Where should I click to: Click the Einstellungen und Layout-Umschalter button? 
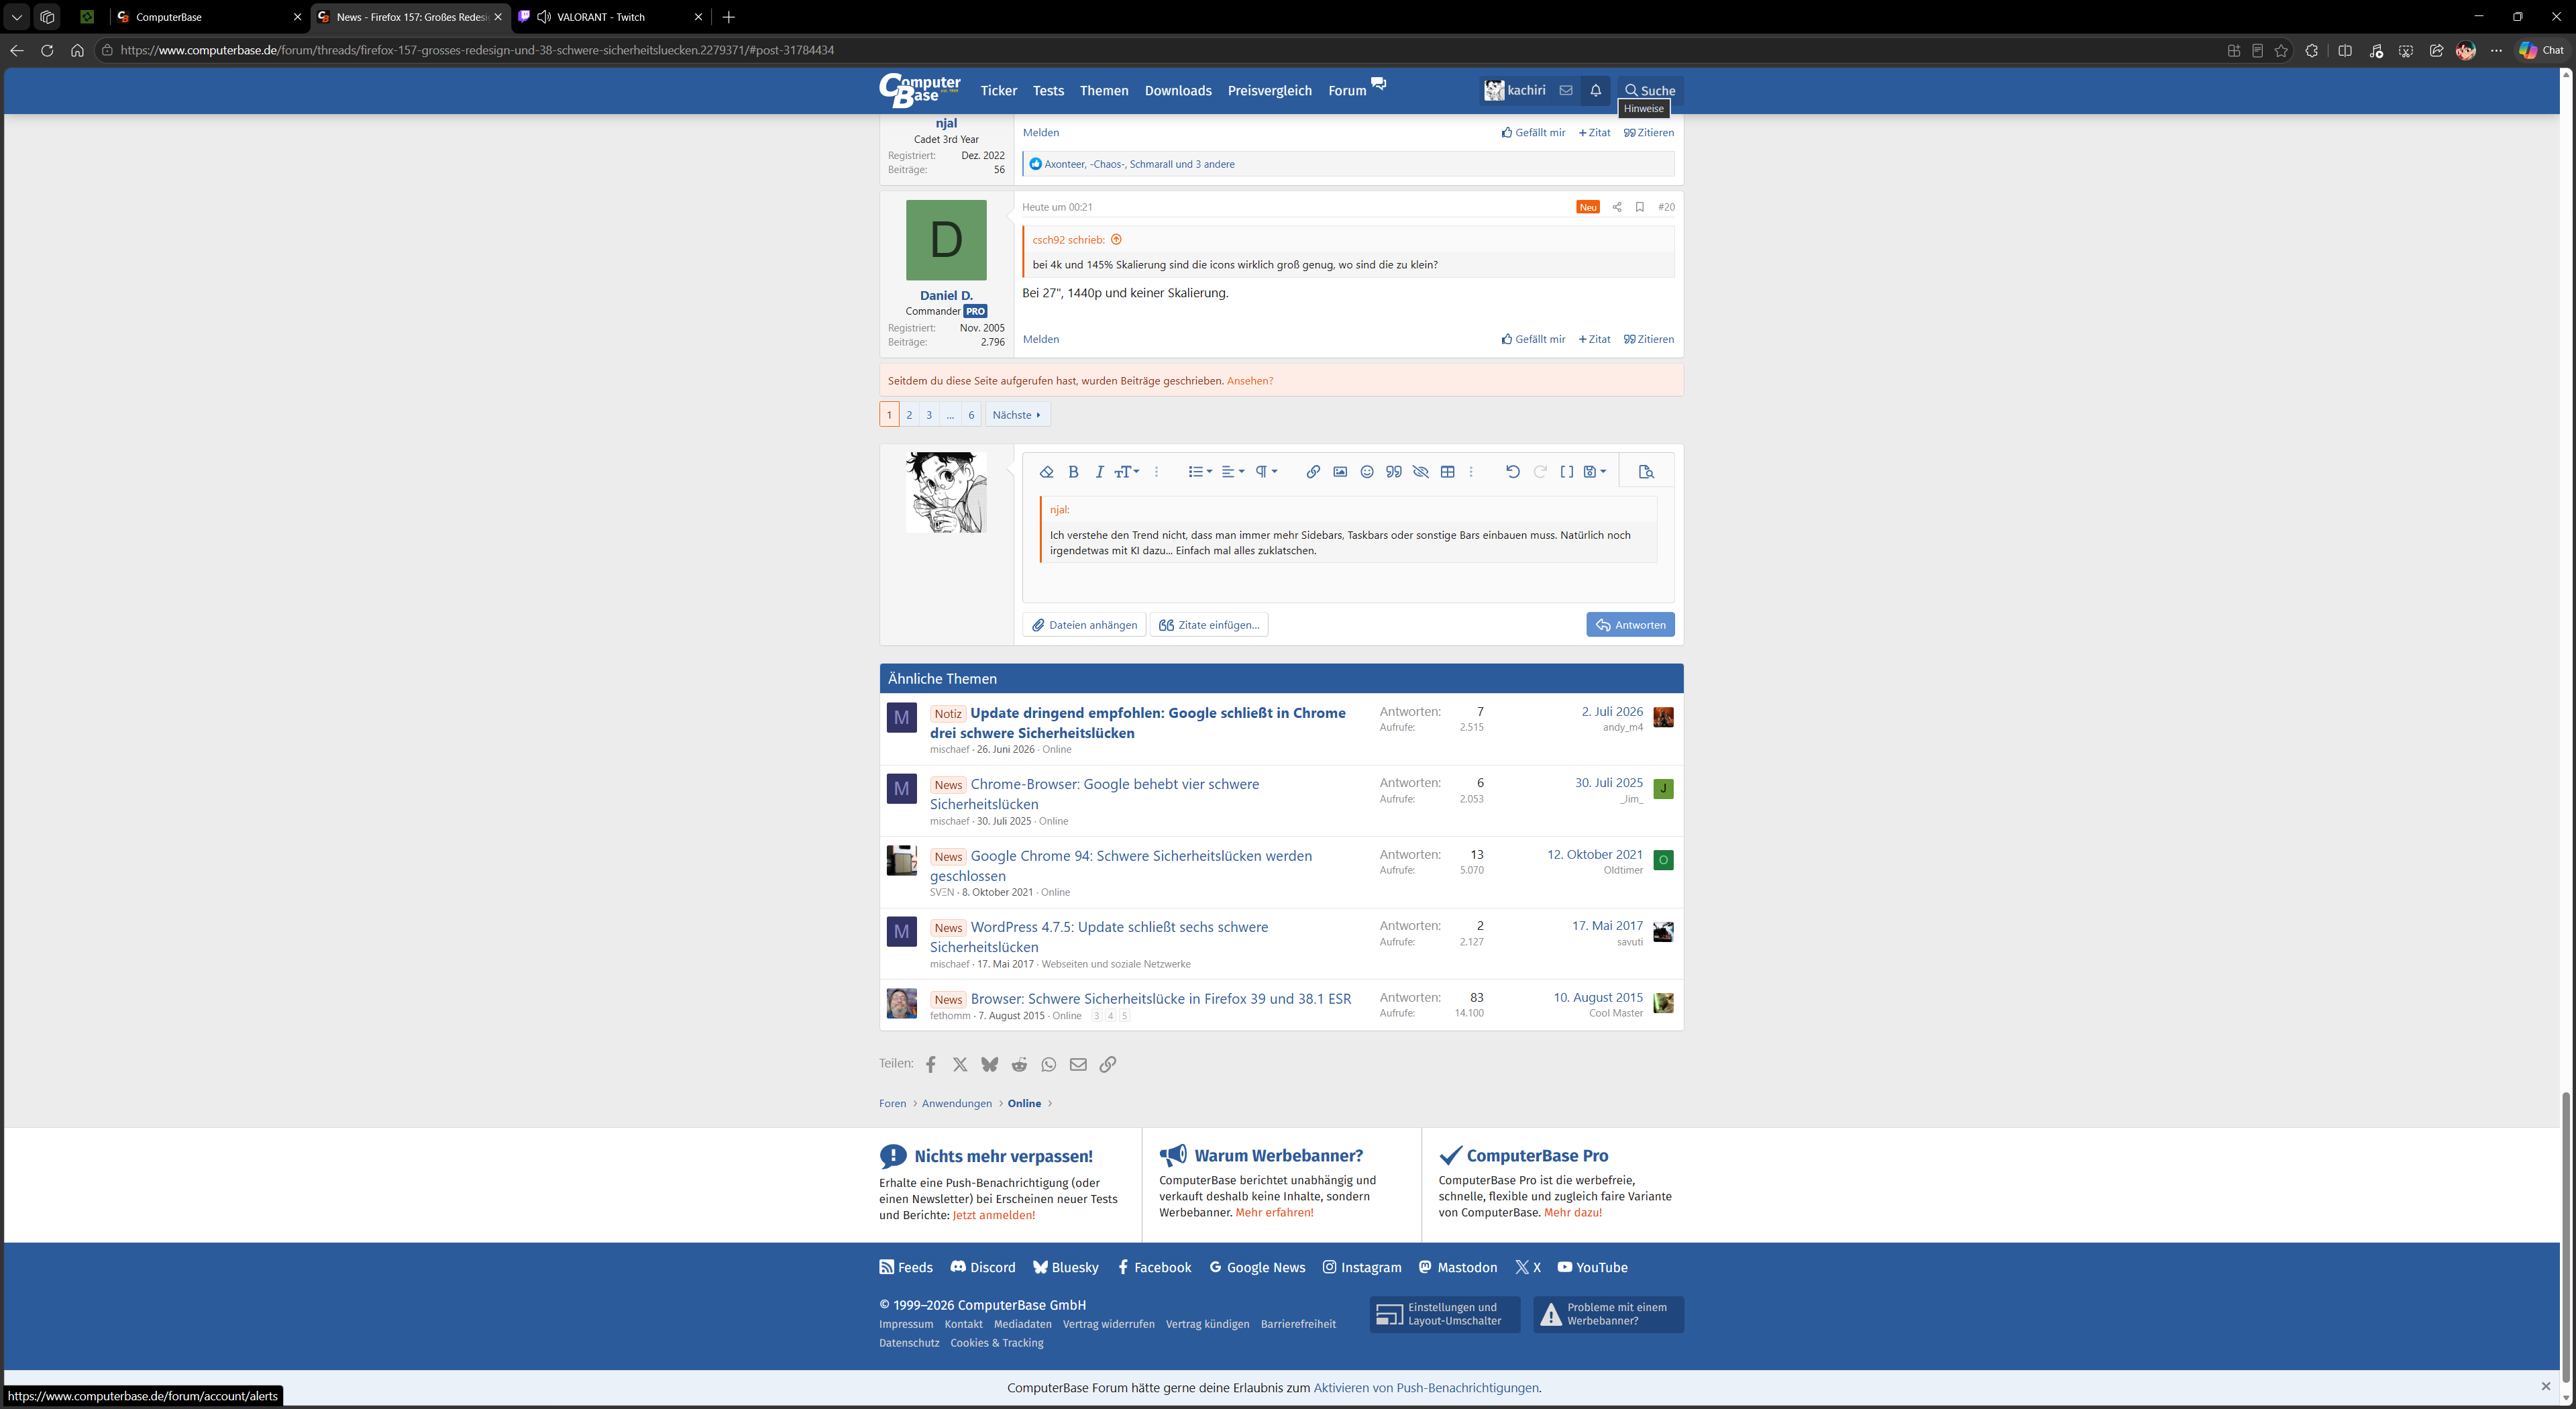(x=1444, y=1315)
